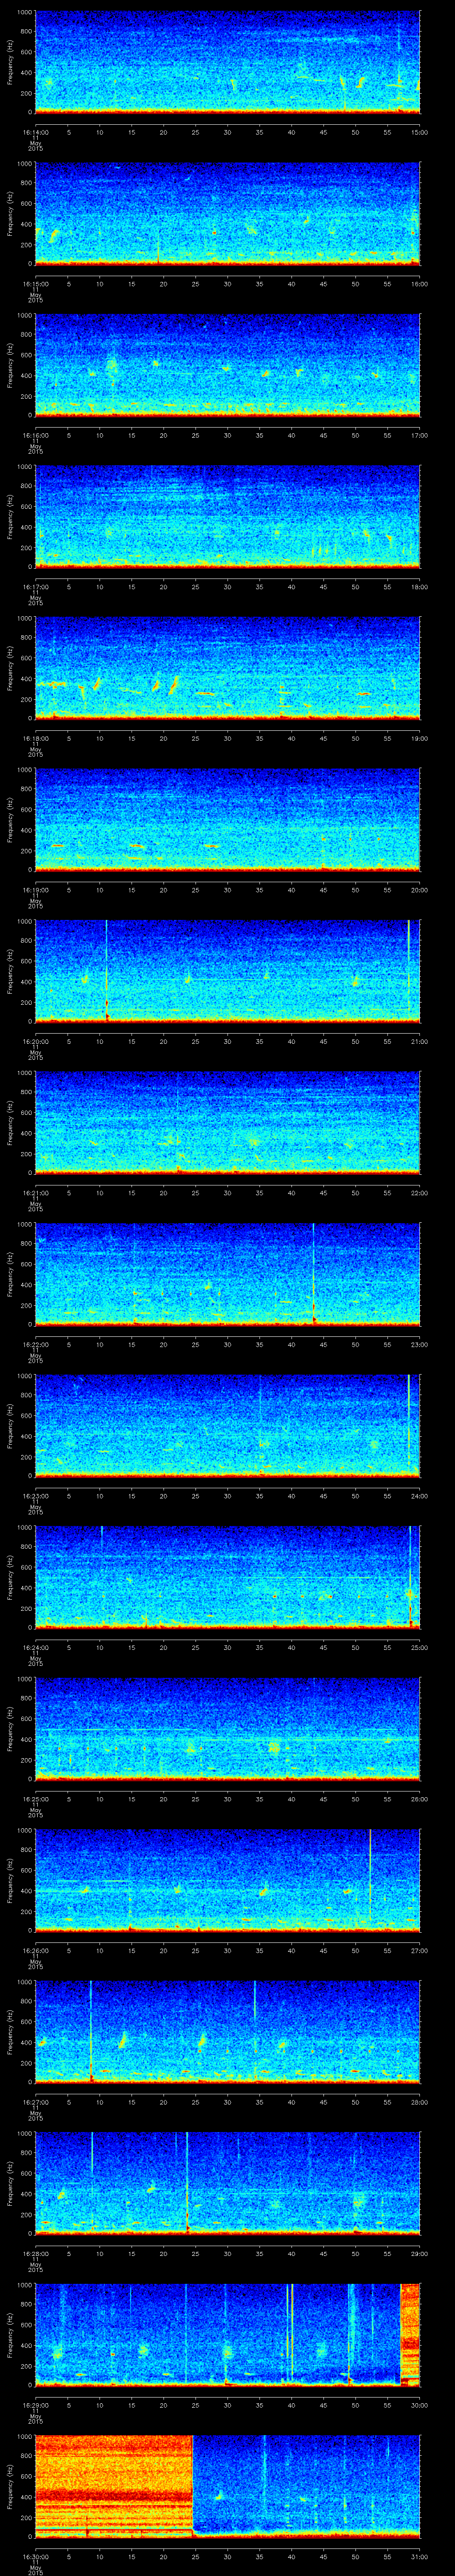Click the spectrogram panel starting at 16:16:00
Image resolution: width=455 pixels, height=2576 pixels.
pyautogui.click(x=227, y=365)
